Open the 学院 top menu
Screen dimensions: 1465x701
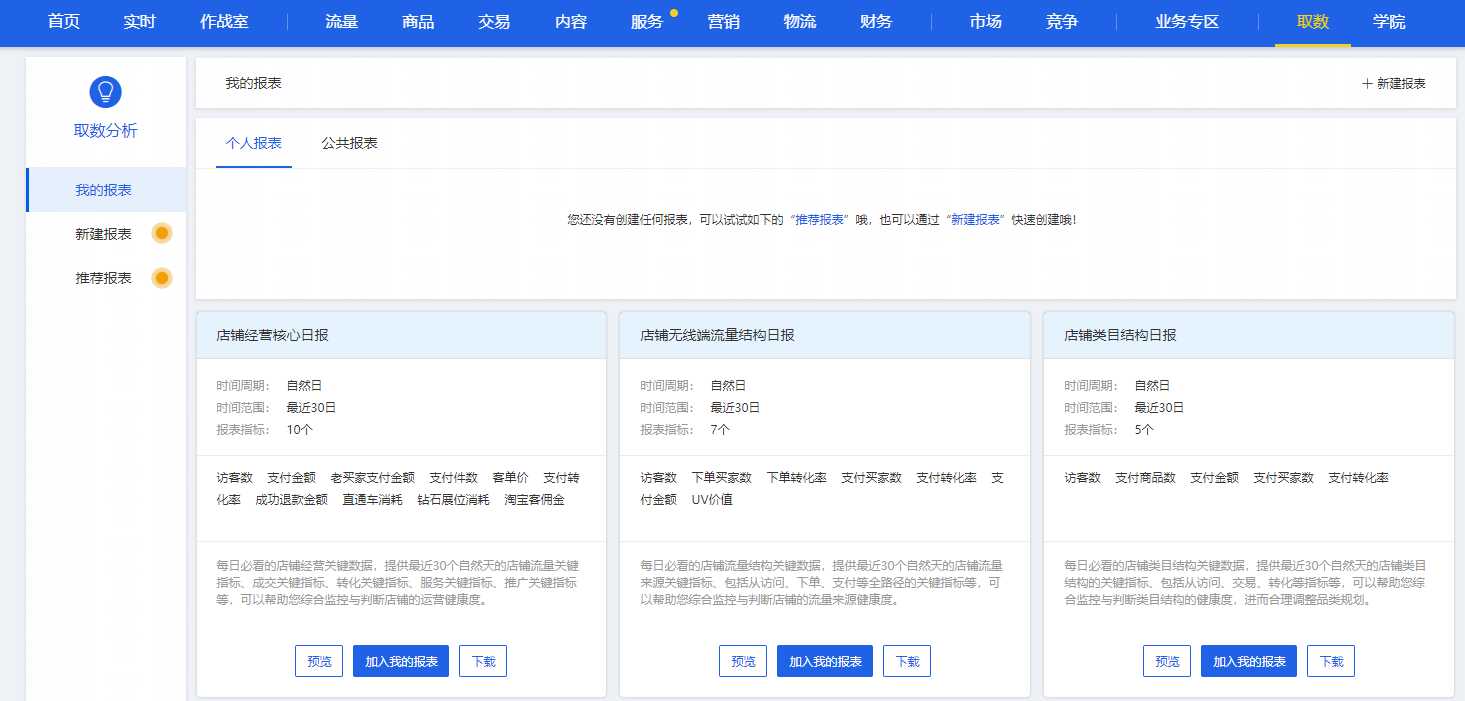(1389, 22)
